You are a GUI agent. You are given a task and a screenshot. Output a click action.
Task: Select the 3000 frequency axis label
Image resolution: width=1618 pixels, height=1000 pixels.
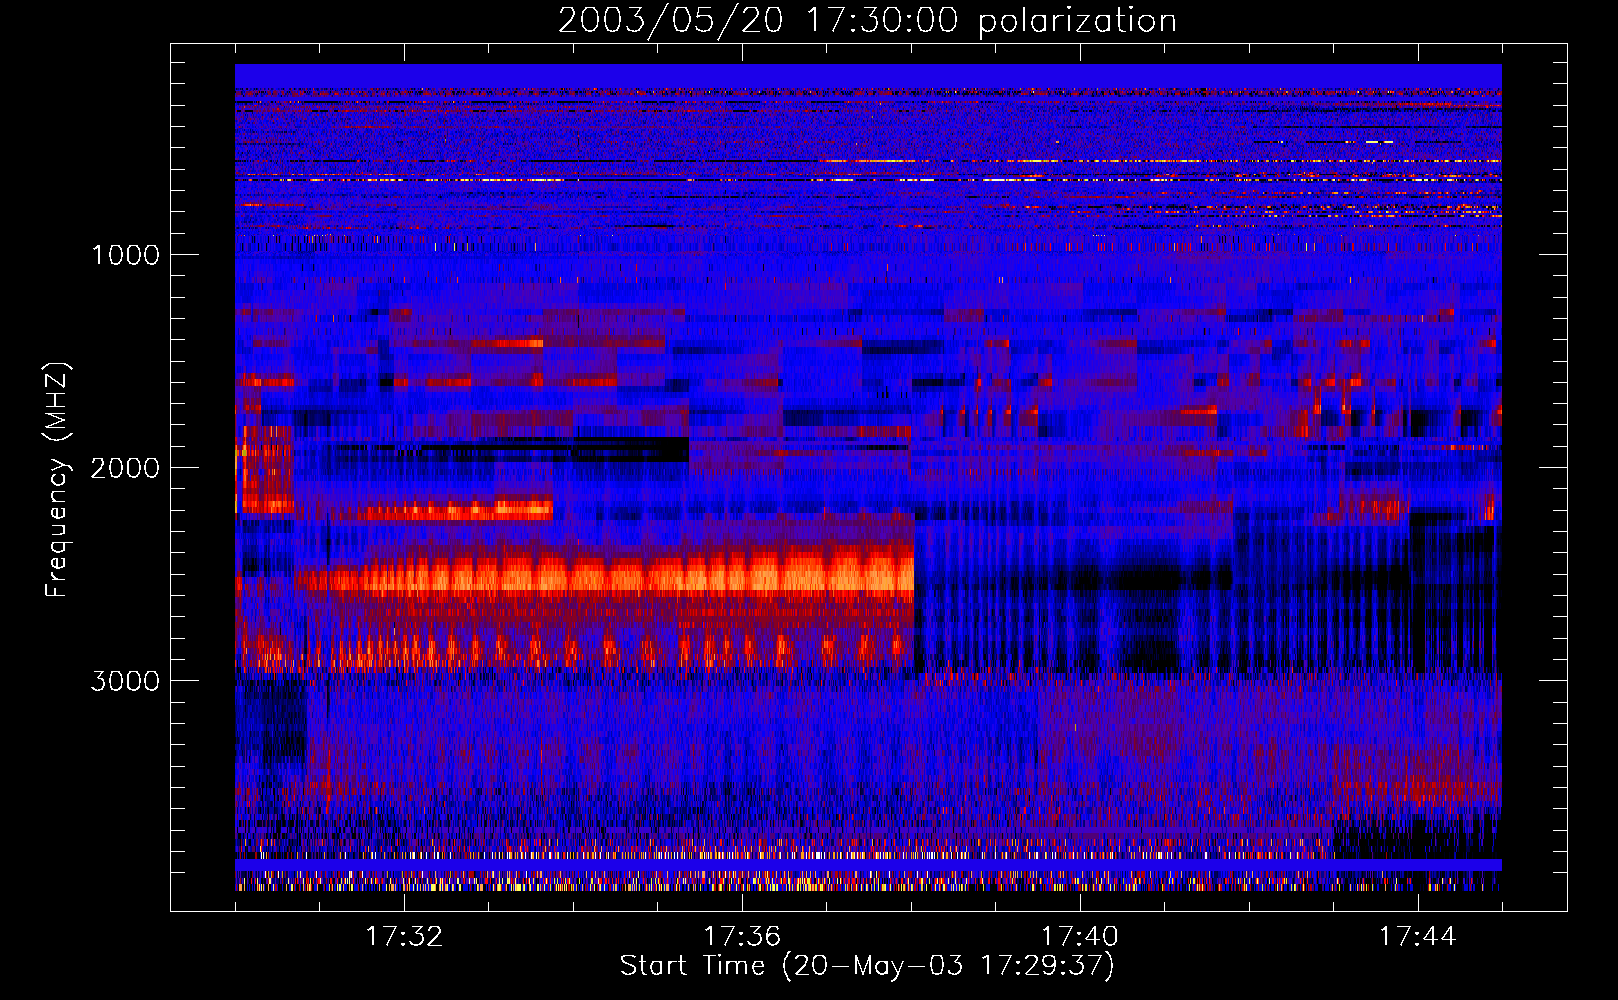125,681
